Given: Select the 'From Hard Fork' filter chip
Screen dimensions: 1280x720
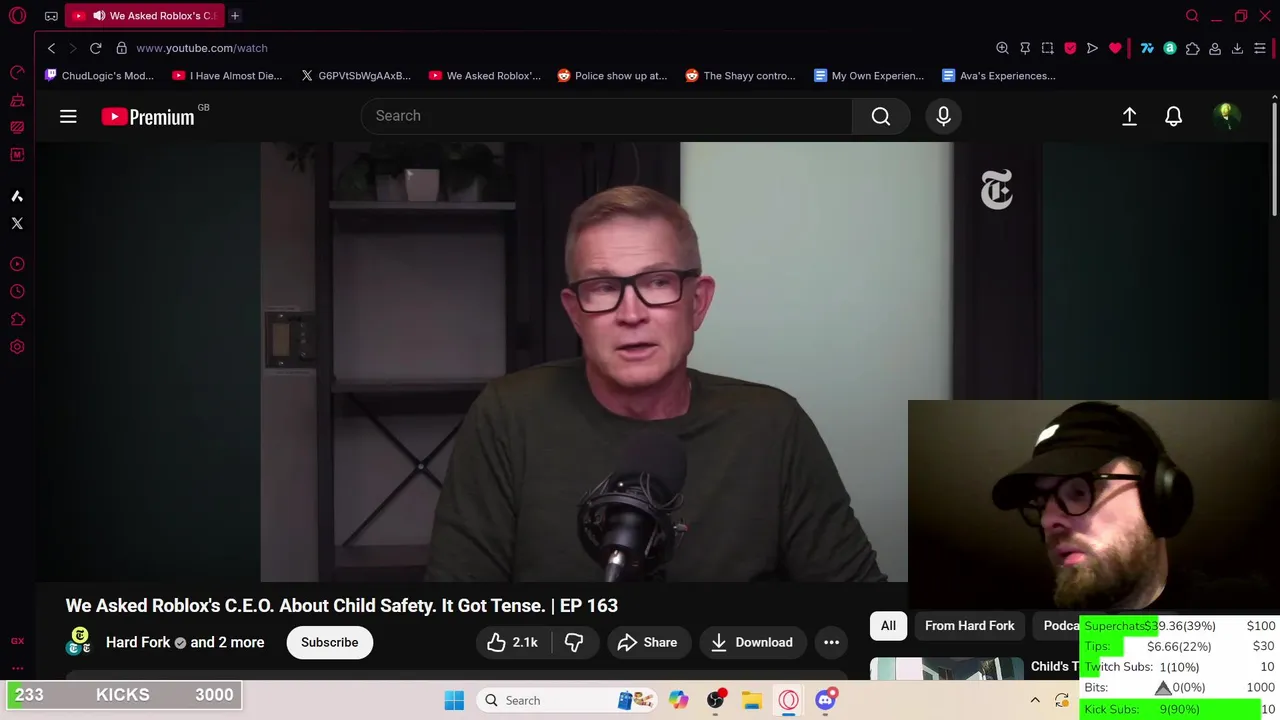Looking at the screenshot, I should tap(969, 625).
